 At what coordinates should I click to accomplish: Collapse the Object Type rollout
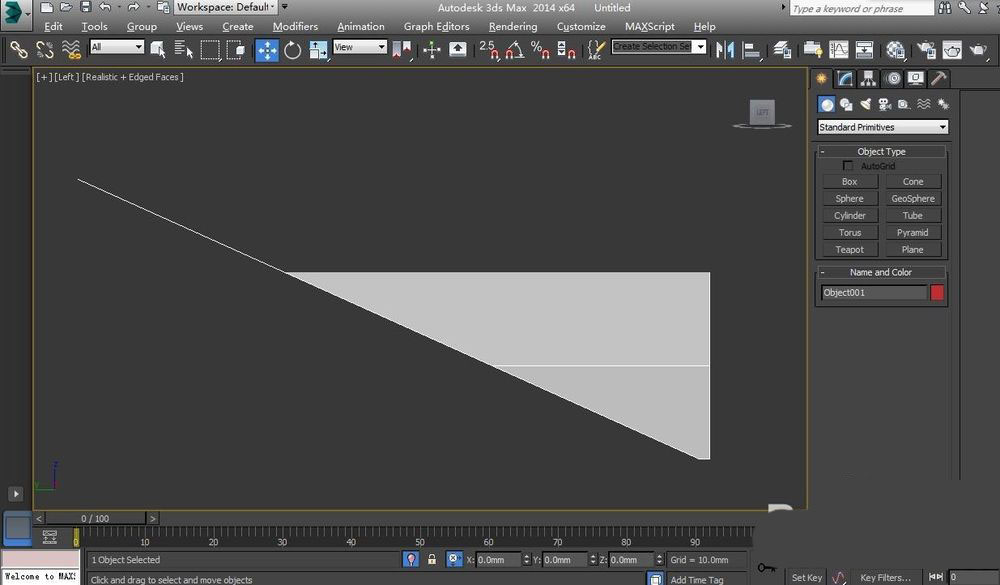pos(881,151)
